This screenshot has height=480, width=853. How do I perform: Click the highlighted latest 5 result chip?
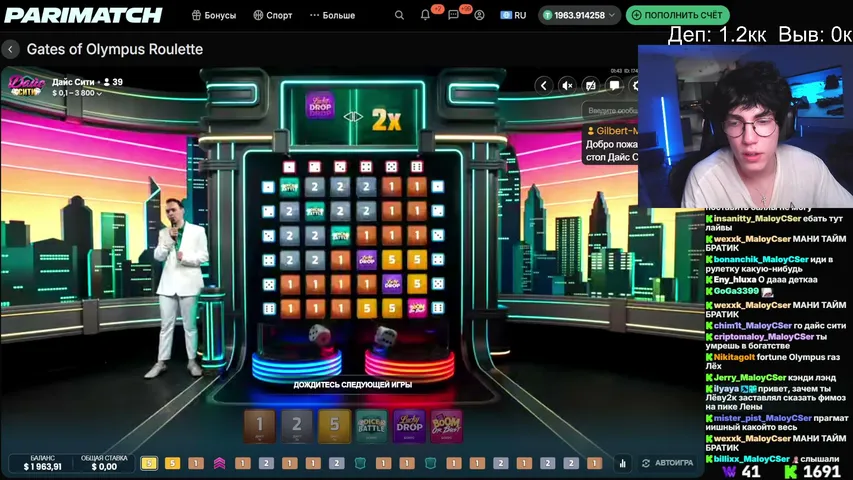tap(149, 463)
